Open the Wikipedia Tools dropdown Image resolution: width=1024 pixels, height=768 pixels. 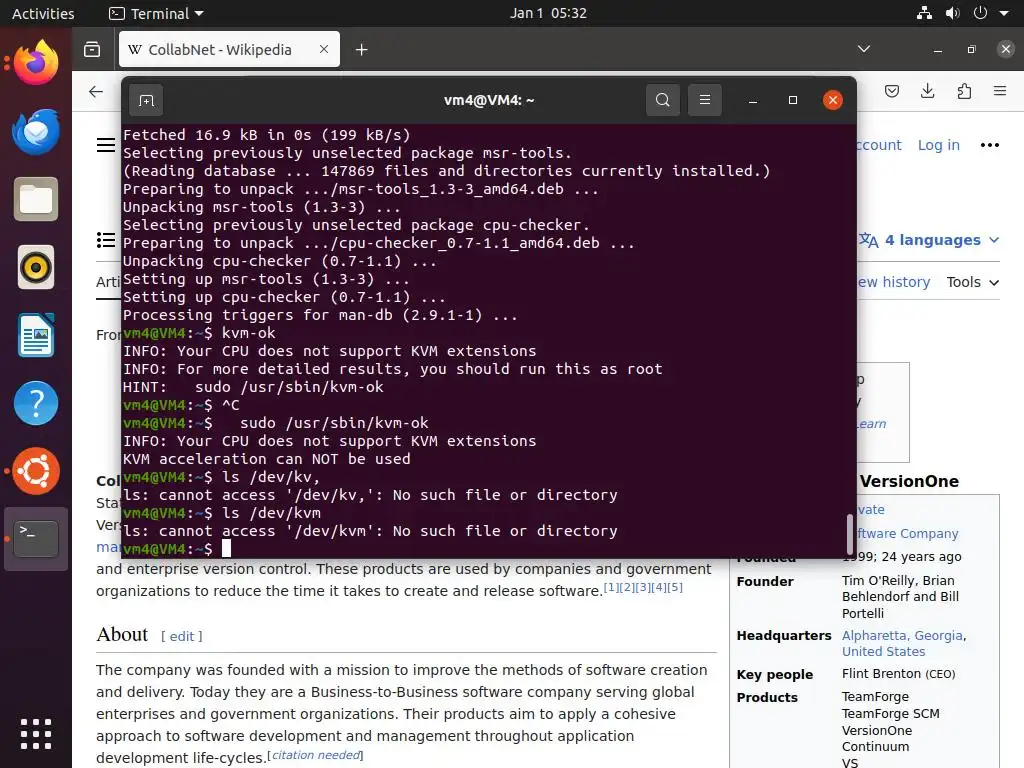coord(972,282)
